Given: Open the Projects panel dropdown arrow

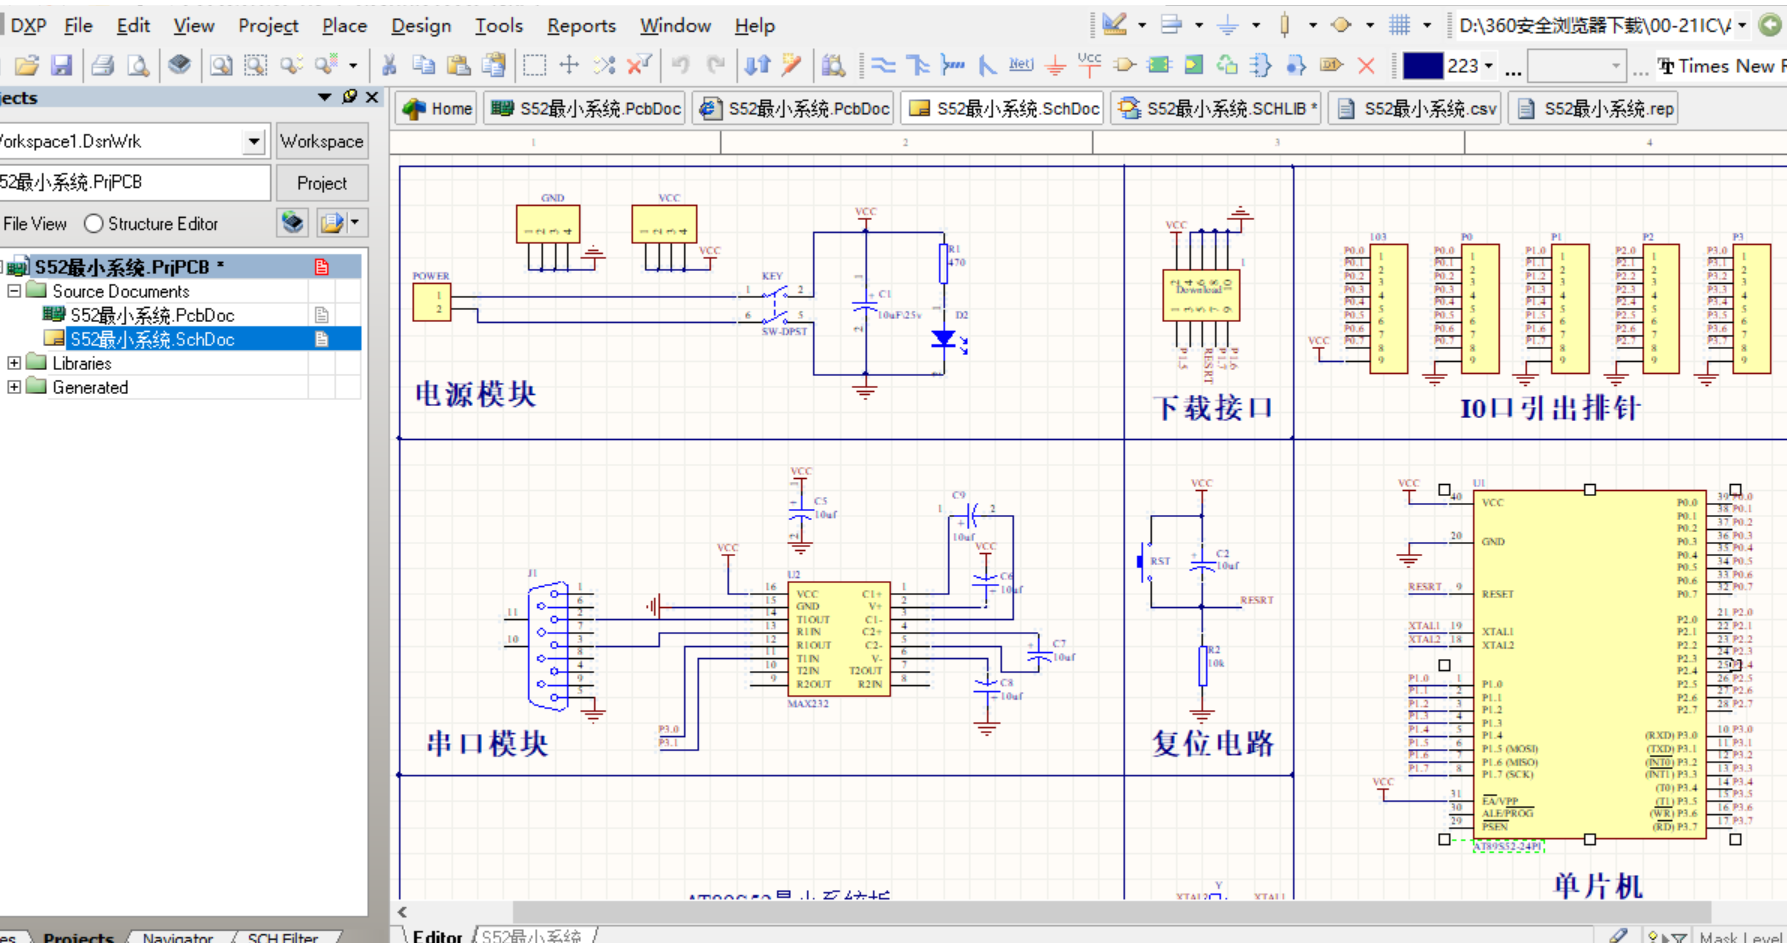Looking at the screenshot, I should pos(324,97).
